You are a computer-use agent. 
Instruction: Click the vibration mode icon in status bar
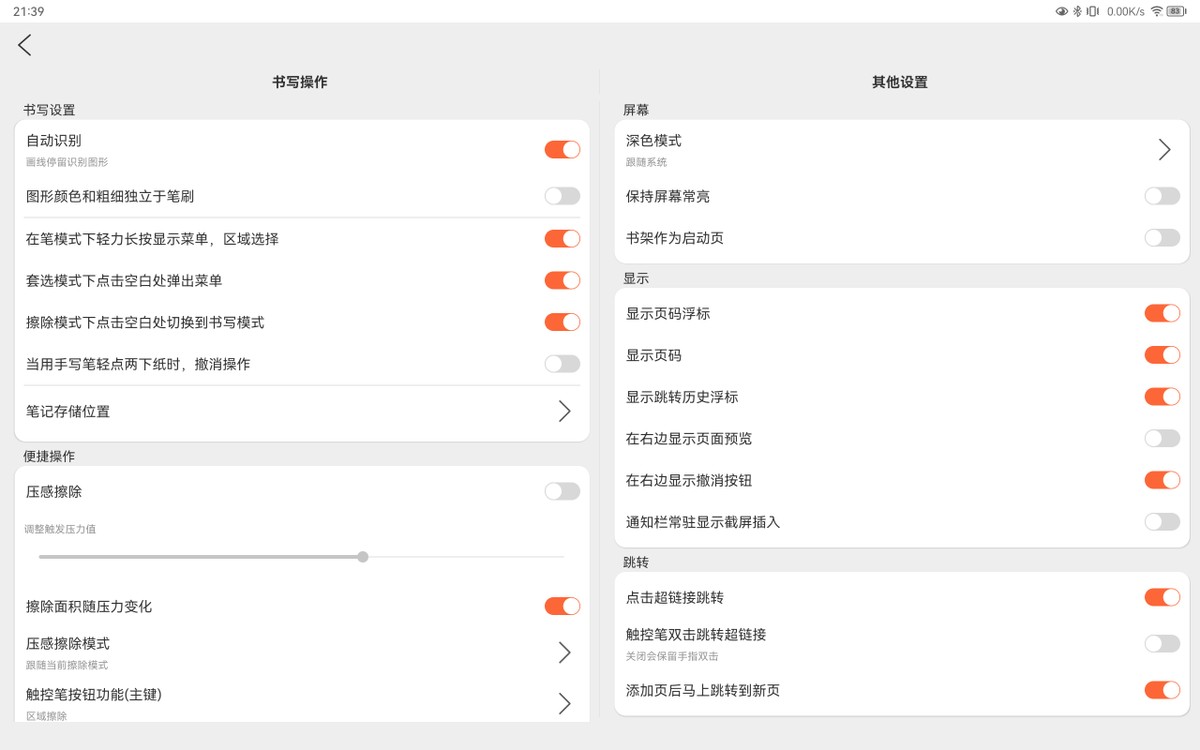(x=1093, y=11)
